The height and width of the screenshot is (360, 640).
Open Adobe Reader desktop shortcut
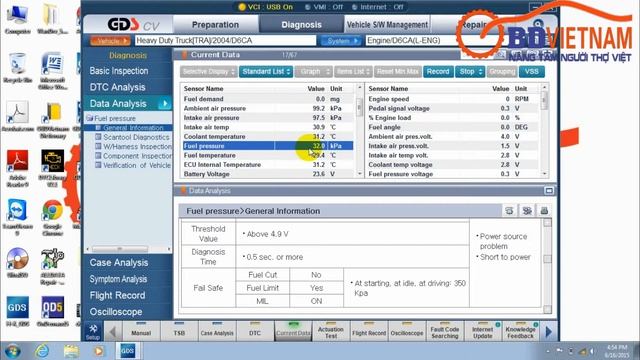coord(17,168)
